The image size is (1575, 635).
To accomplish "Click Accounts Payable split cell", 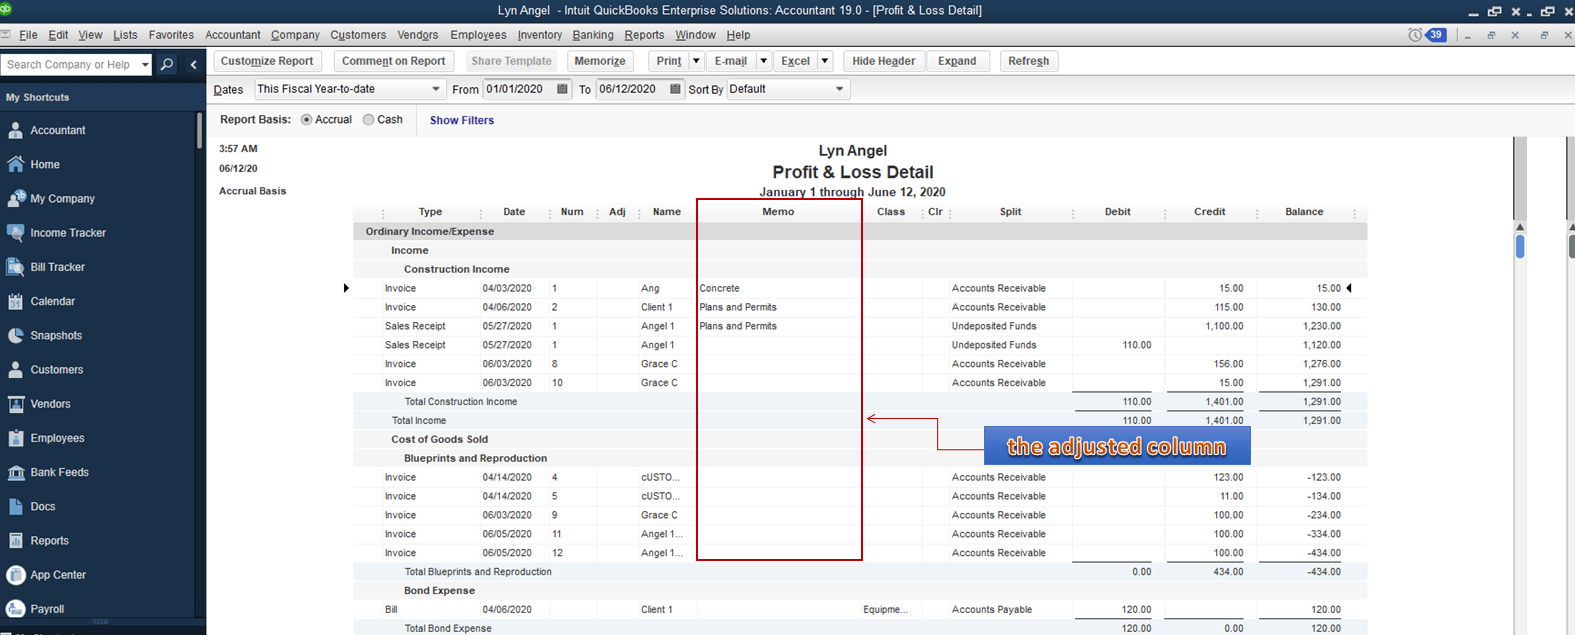I will point(992,610).
